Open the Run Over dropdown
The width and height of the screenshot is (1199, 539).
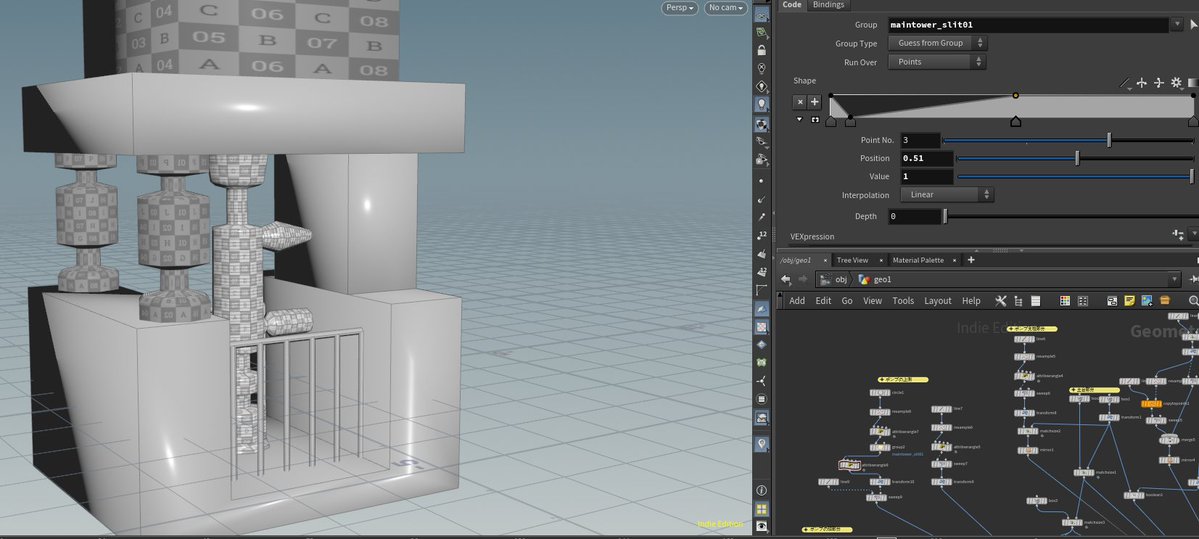pos(937,62)
